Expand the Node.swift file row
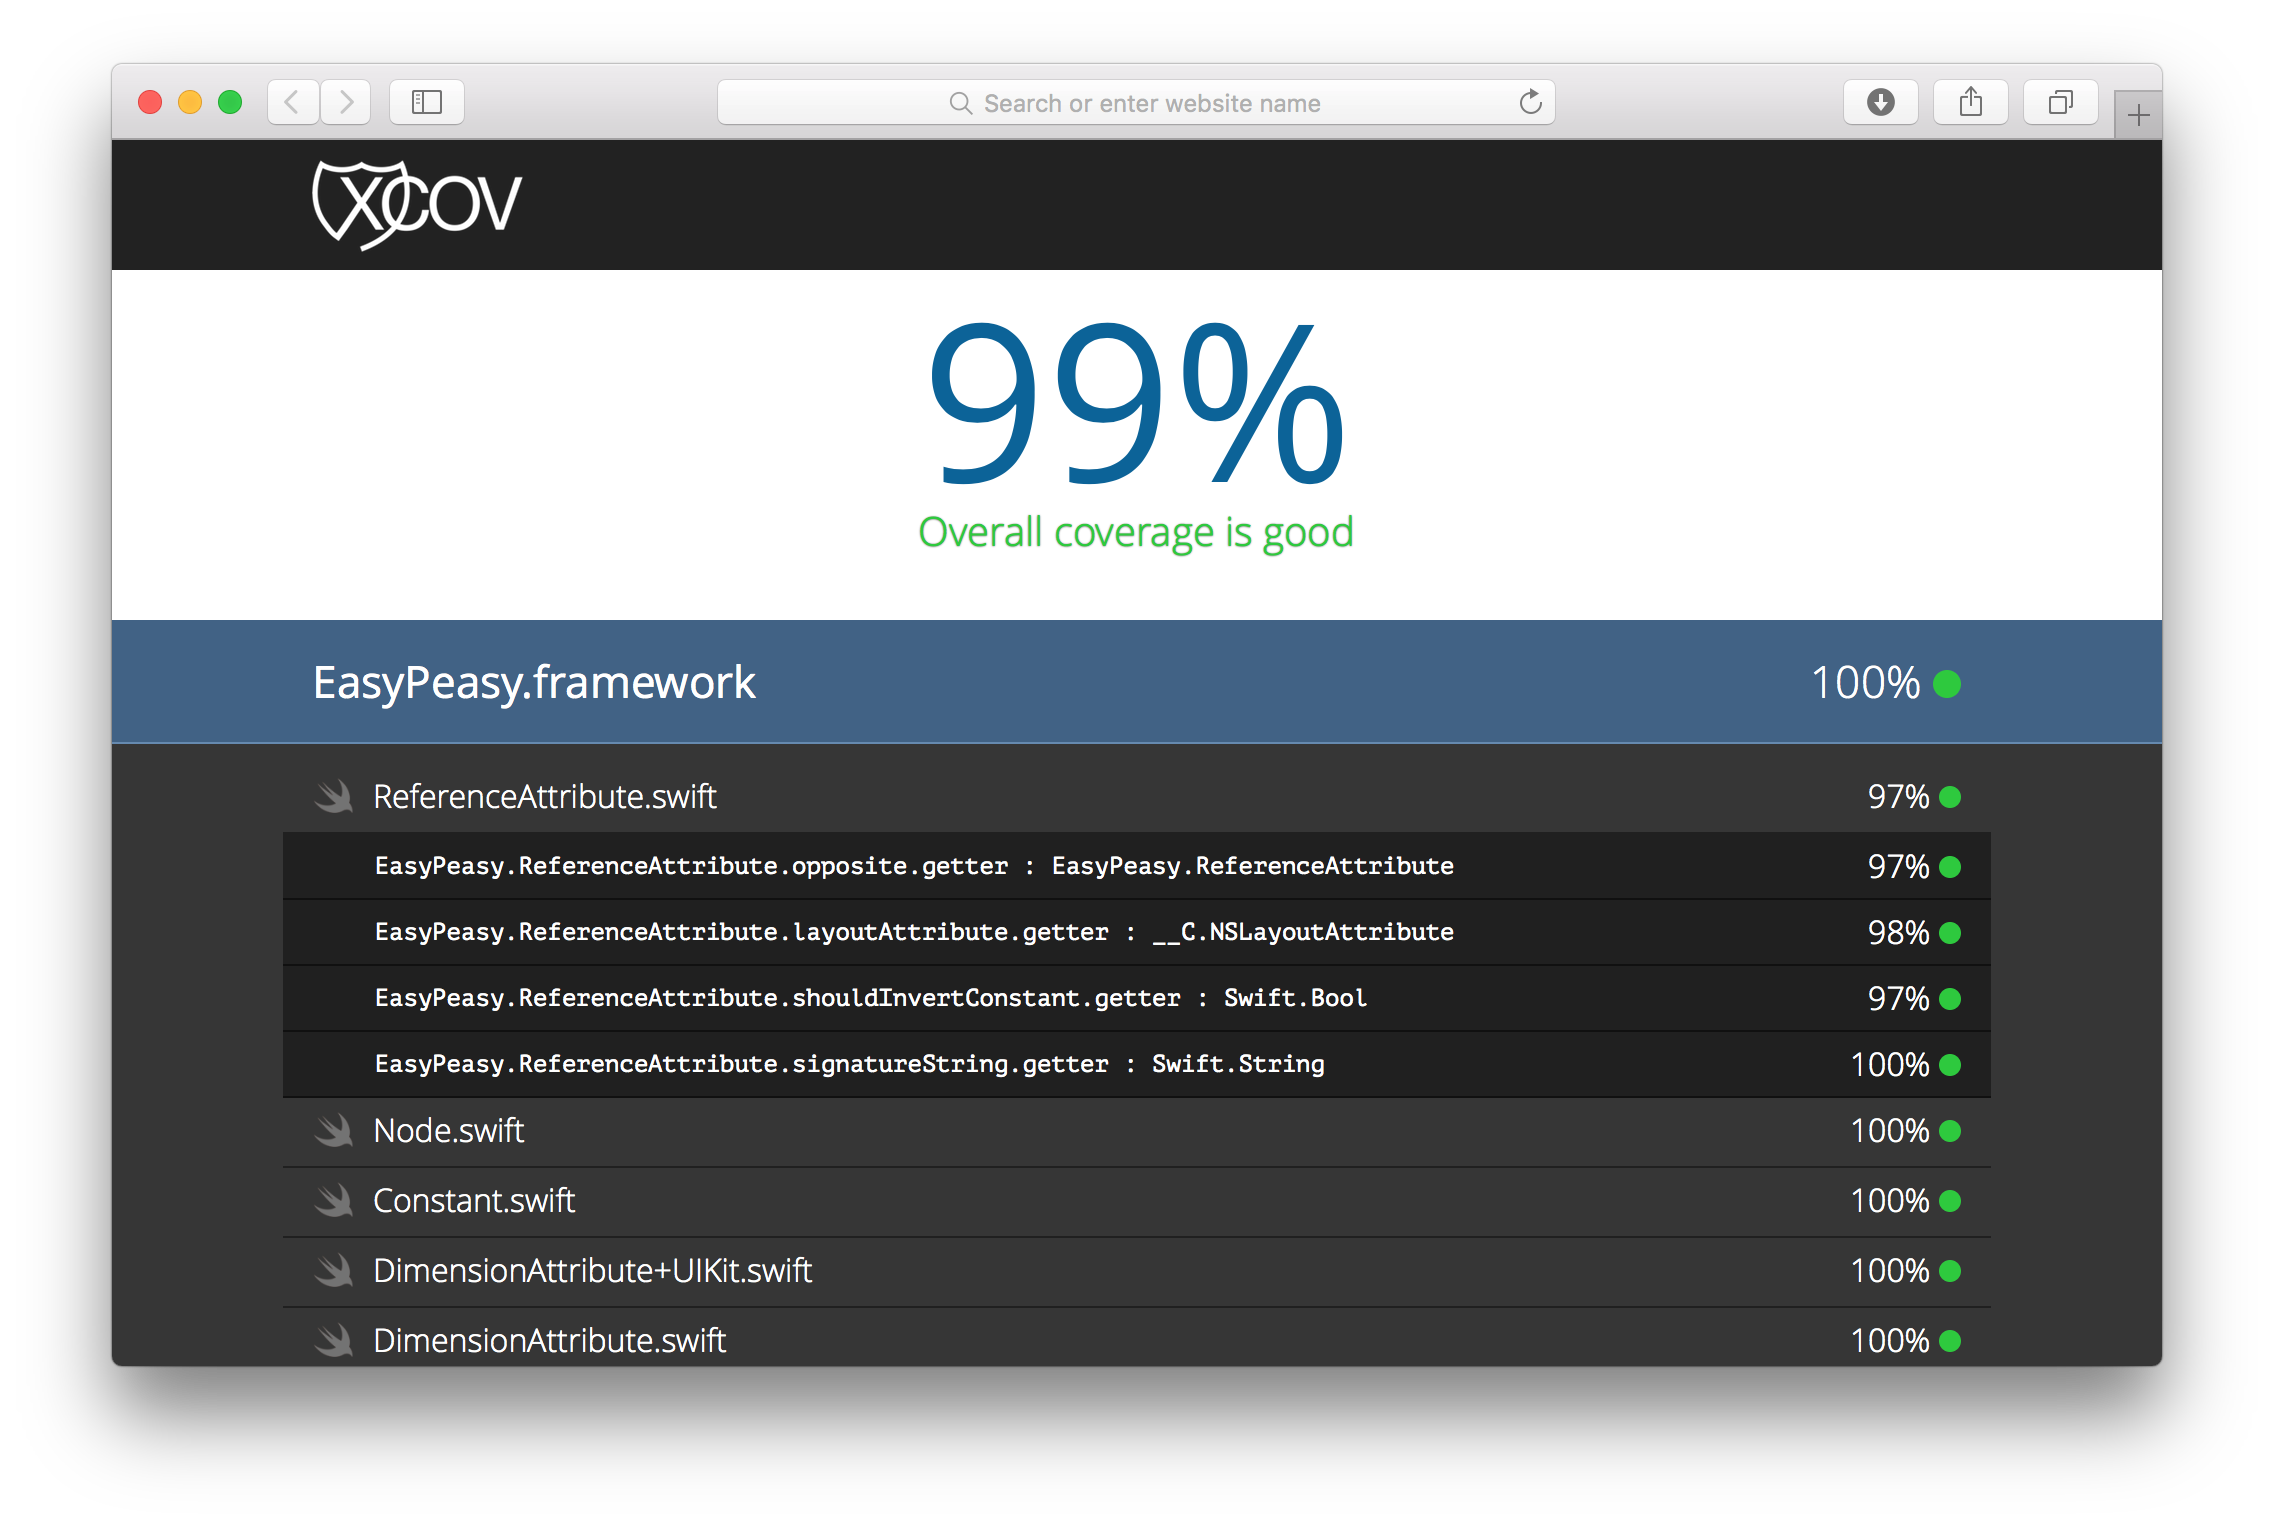The width and height of the screenshot is (2274, 1526). click(x=448, y=1131)
